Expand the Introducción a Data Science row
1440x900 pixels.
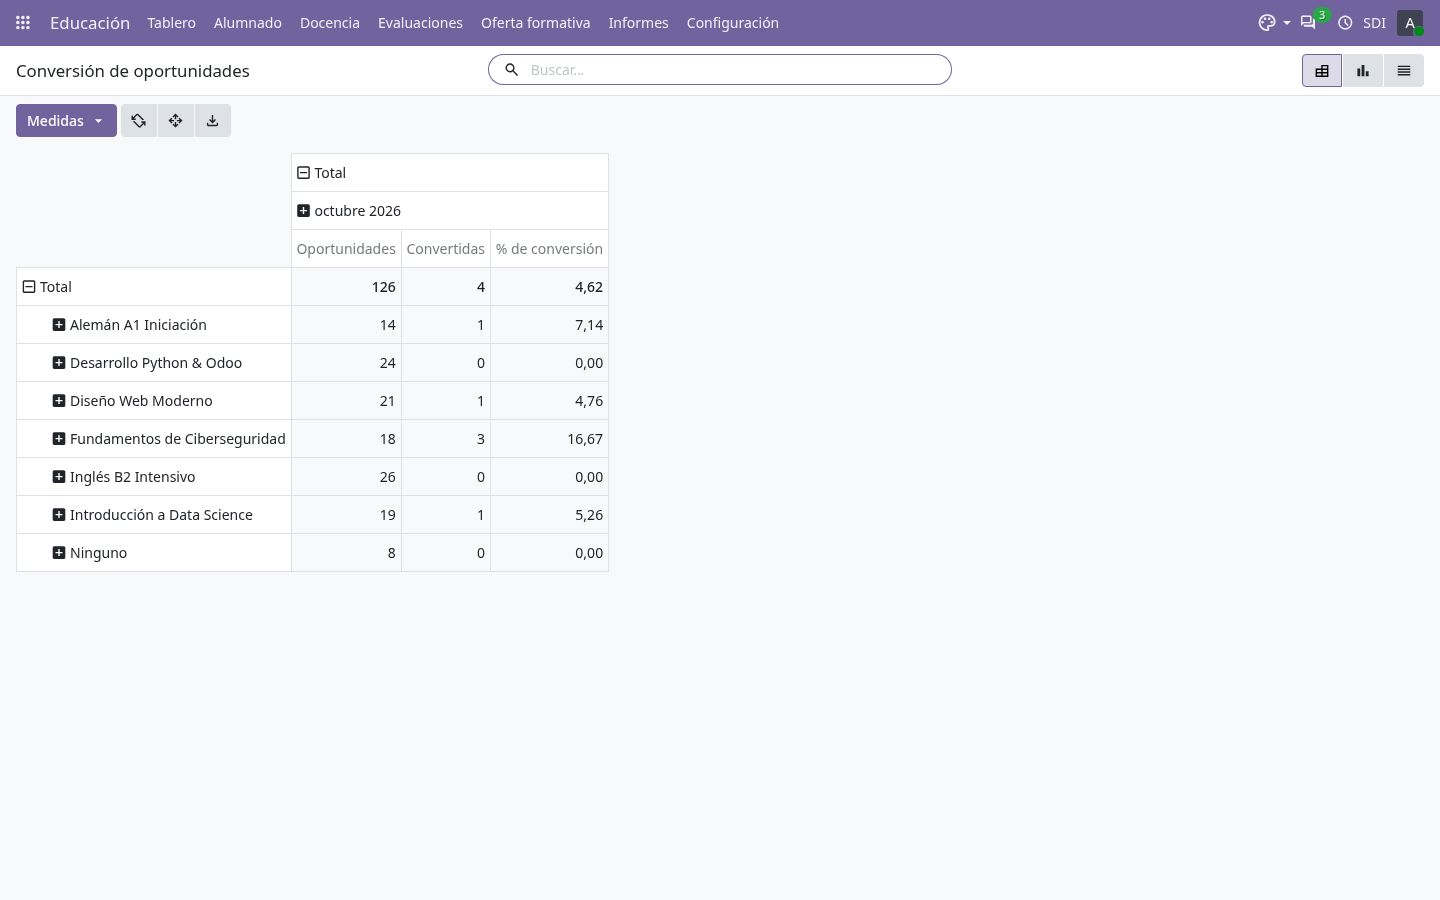pyautogui.click(x=153, y=515)
